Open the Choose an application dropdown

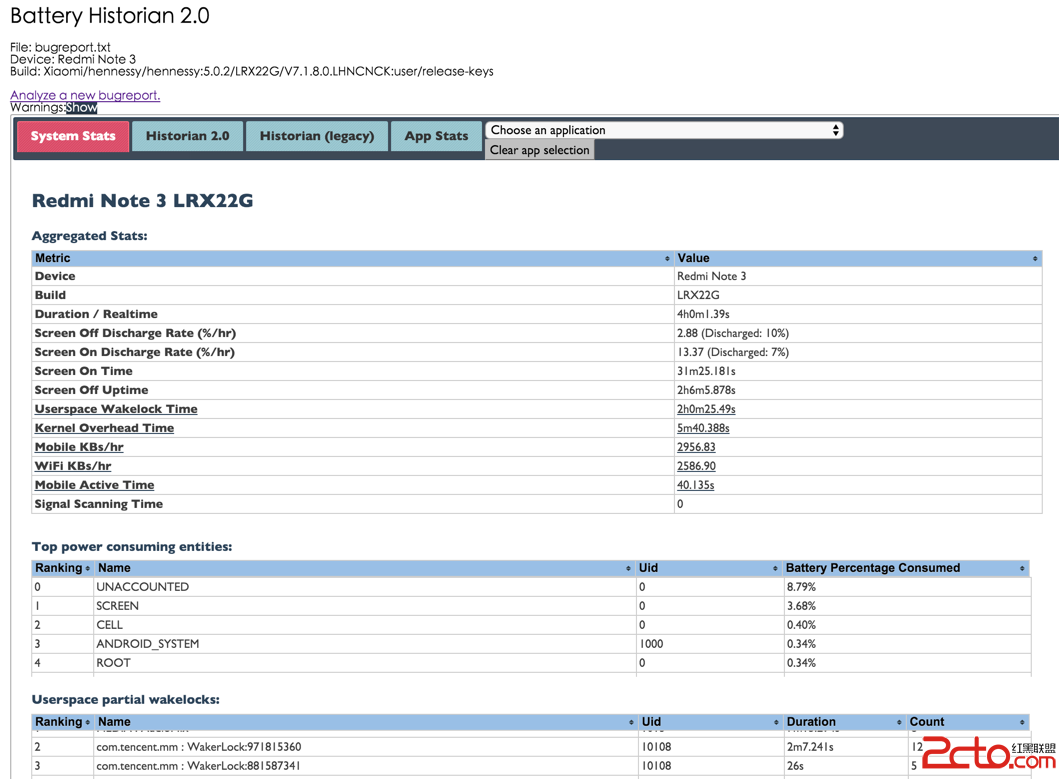coord(664,130)
